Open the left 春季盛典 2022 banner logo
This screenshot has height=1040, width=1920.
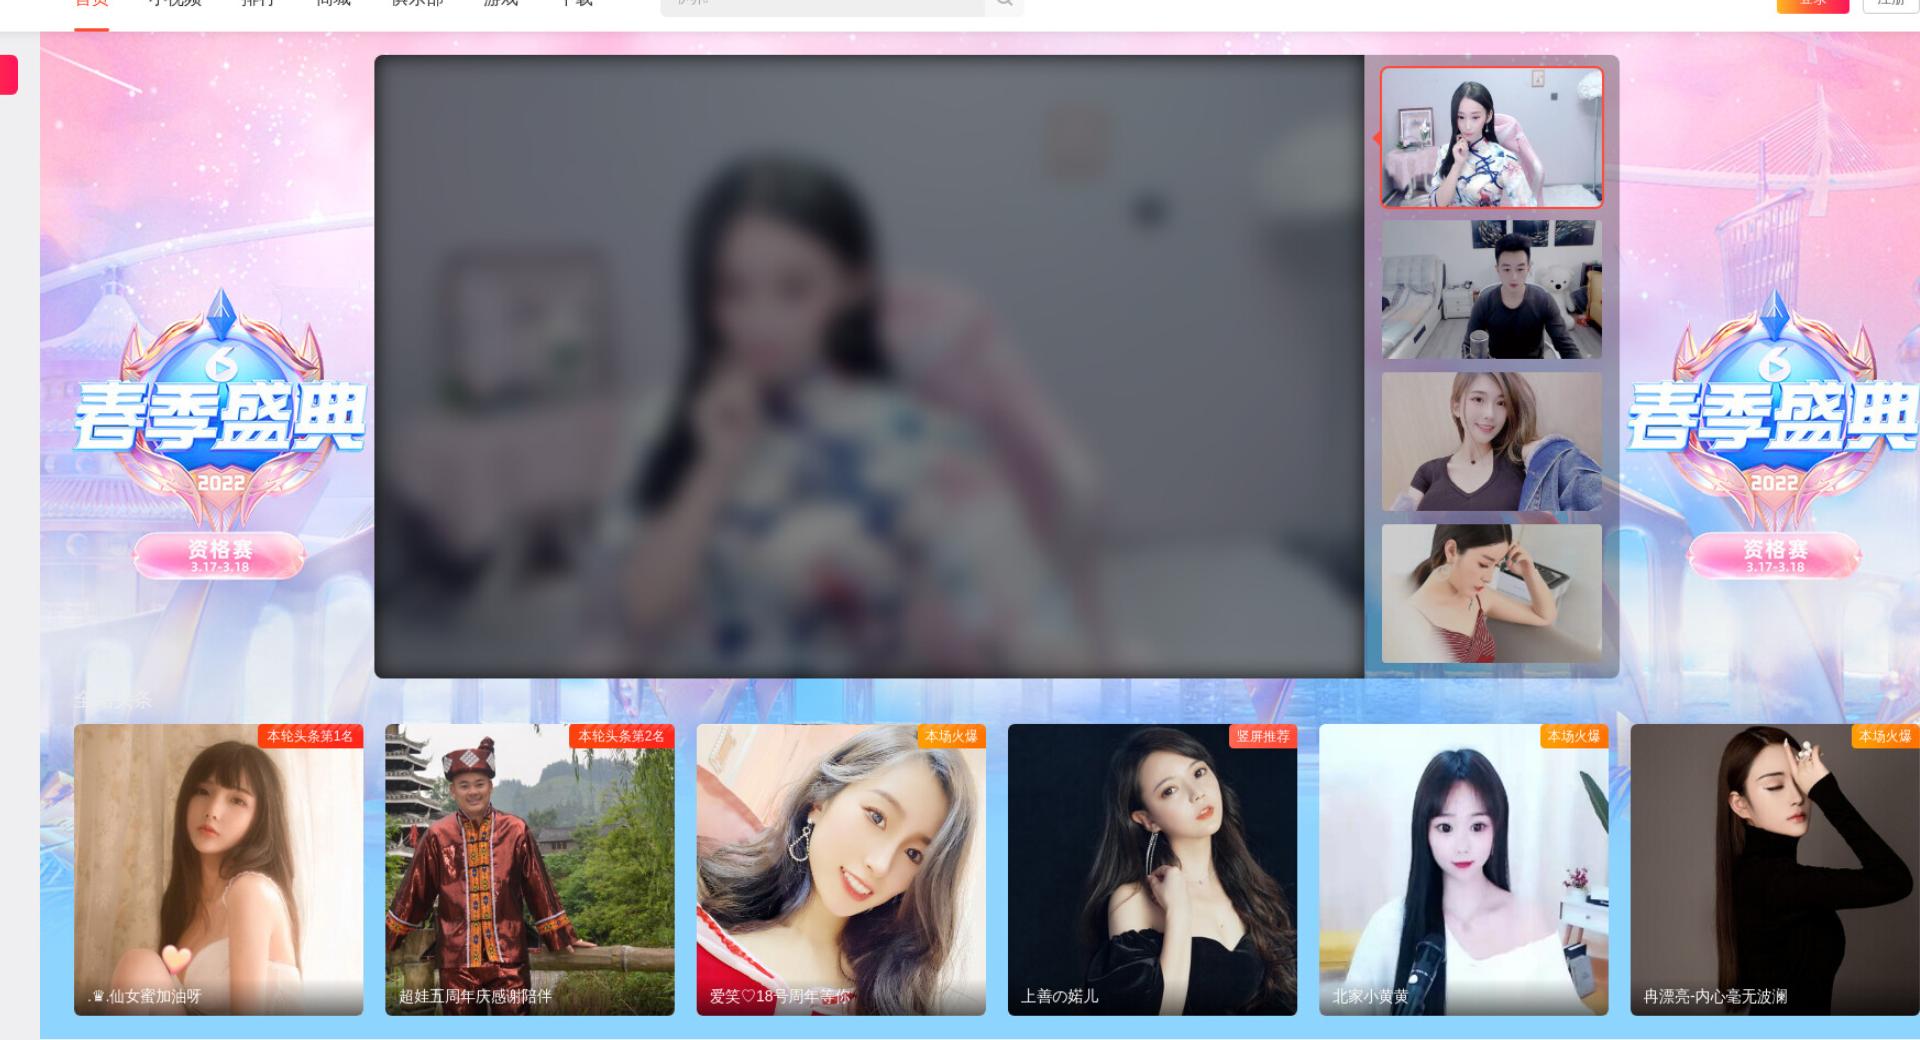pyautogui.click(x=220, y=410)
